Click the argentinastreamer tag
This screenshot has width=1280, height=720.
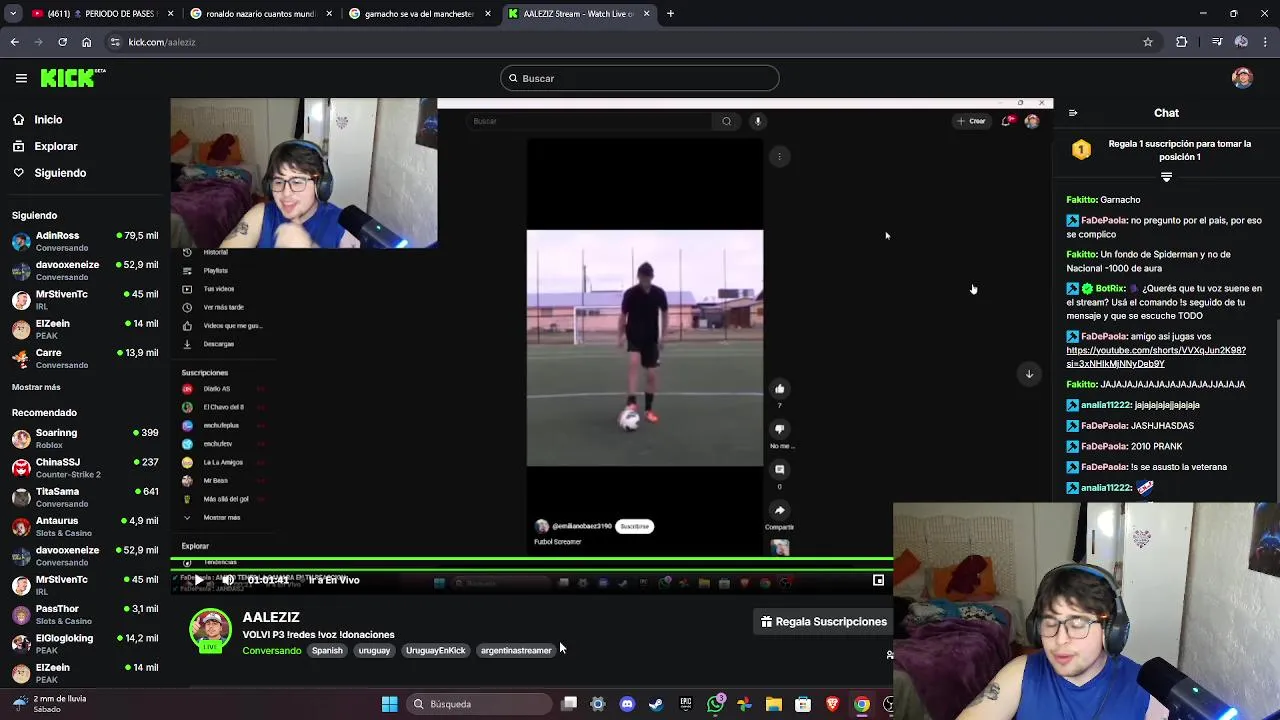(516, 650)
